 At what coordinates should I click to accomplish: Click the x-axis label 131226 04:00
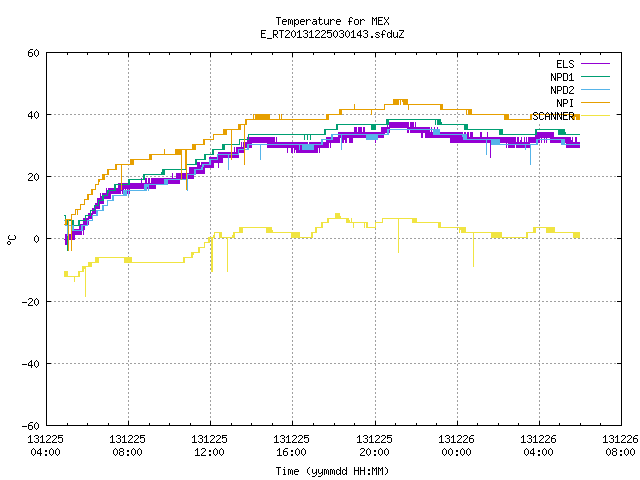coord(538,446)
